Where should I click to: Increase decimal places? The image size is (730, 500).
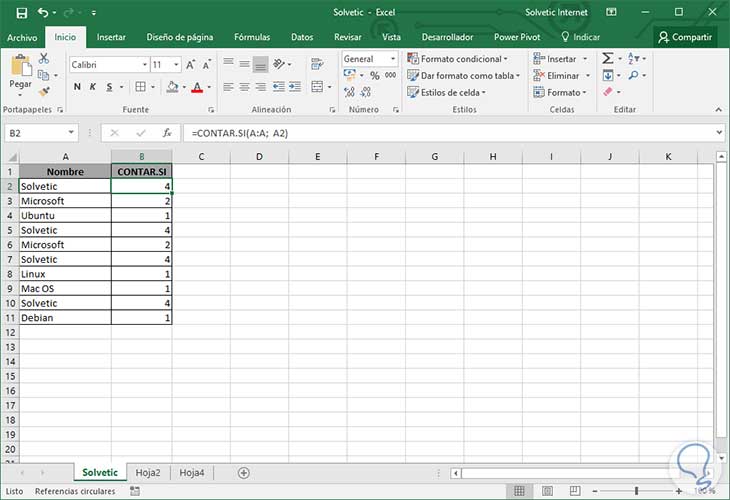coord(349,92)
